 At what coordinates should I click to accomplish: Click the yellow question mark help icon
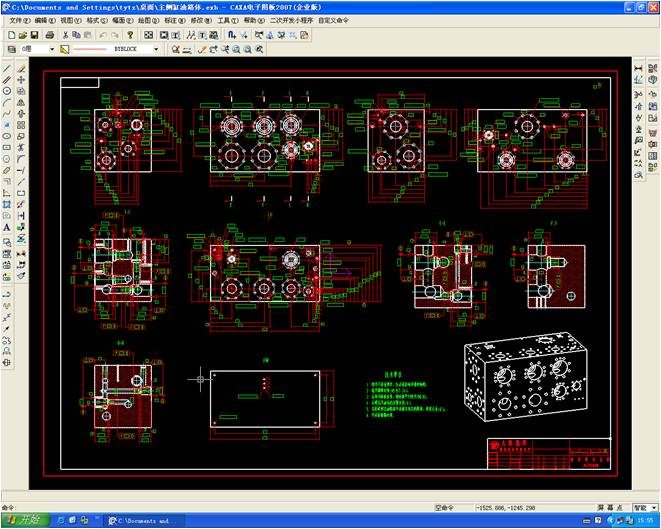point(130,35)
